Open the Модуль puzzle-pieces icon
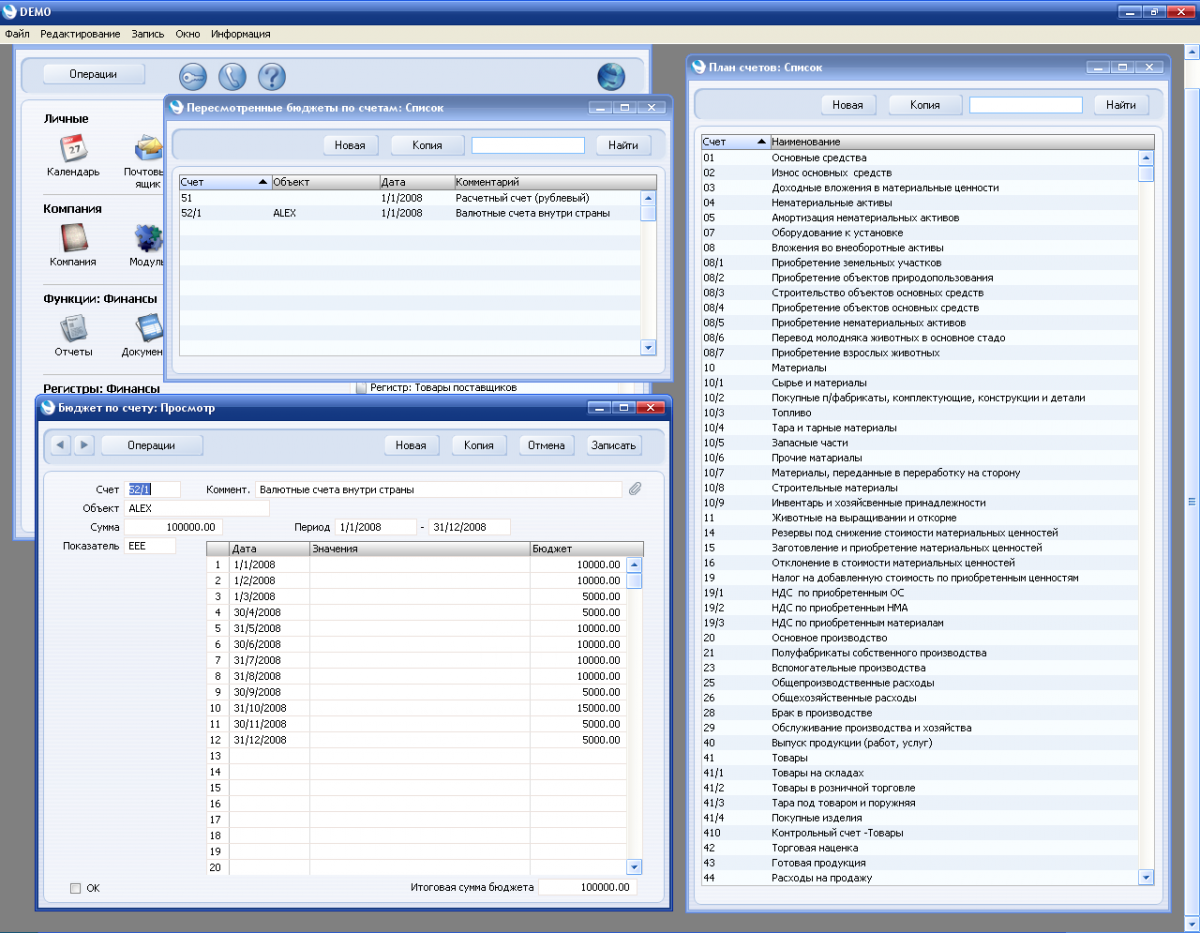 (149, 239)
